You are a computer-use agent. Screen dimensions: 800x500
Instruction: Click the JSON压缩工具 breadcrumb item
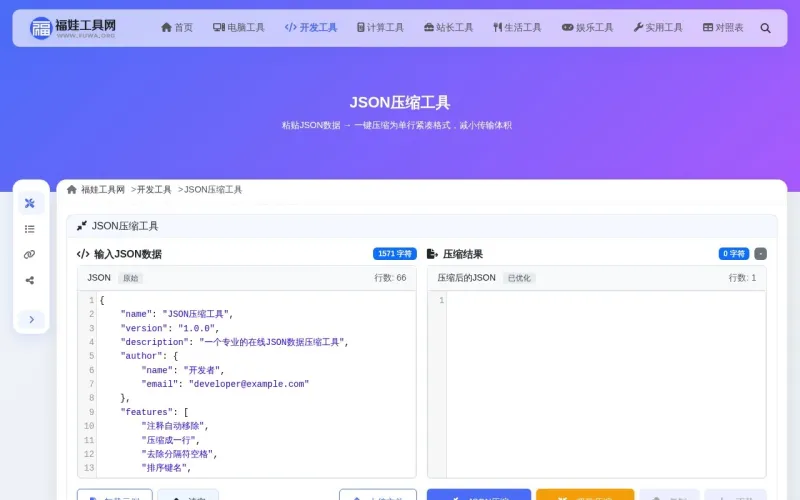pos(213,189)
